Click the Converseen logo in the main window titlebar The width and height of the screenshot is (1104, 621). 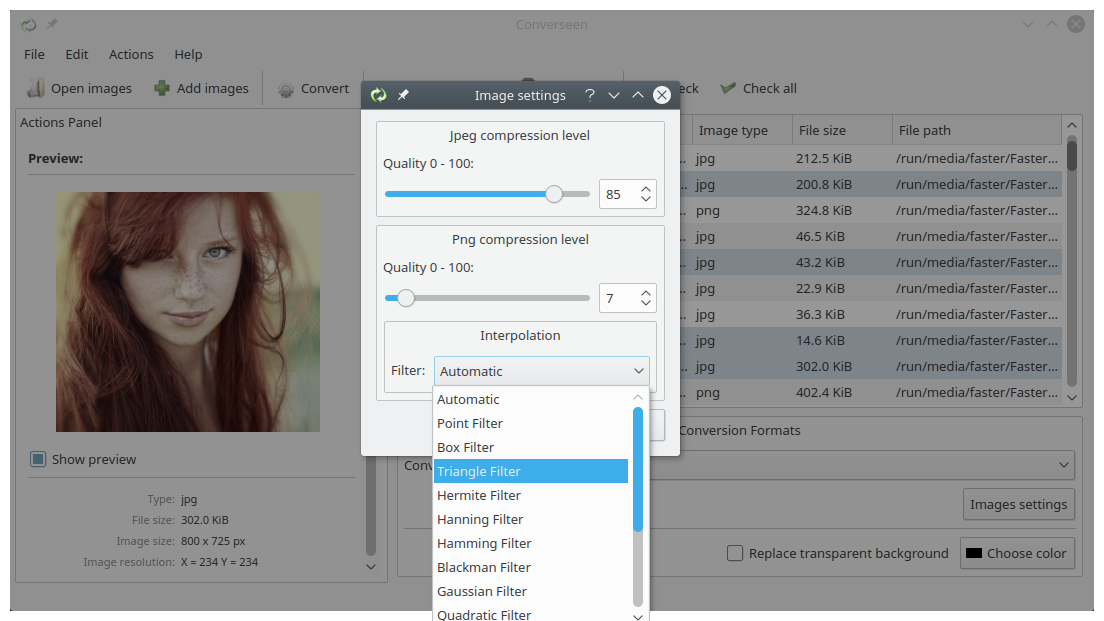29,24
